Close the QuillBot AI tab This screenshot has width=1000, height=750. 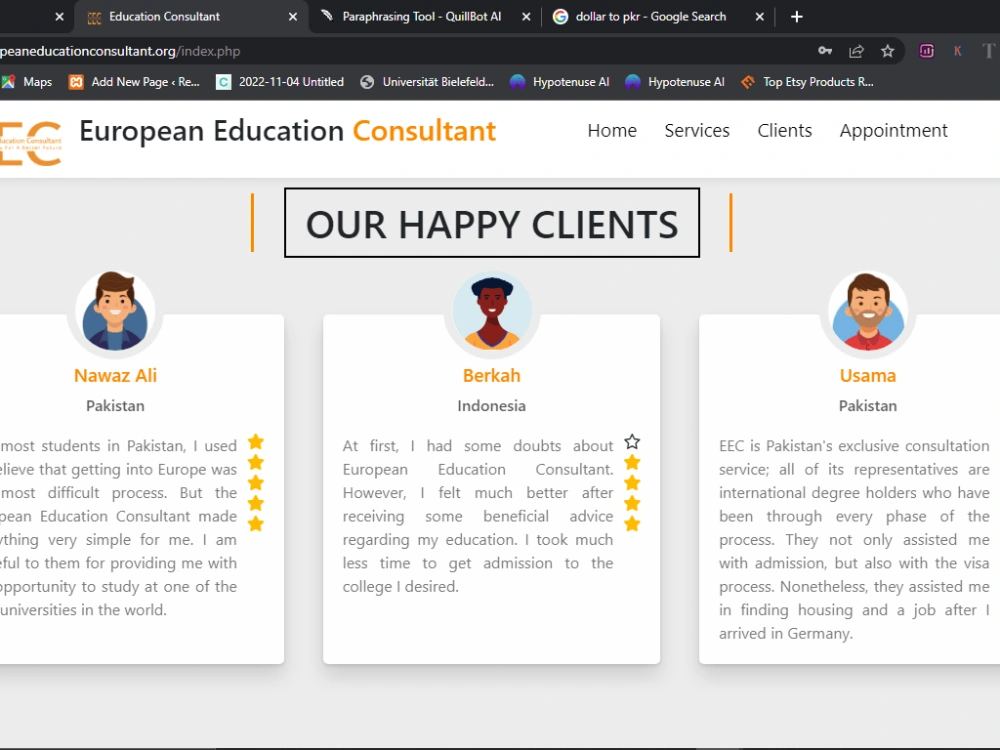[526, 17]
